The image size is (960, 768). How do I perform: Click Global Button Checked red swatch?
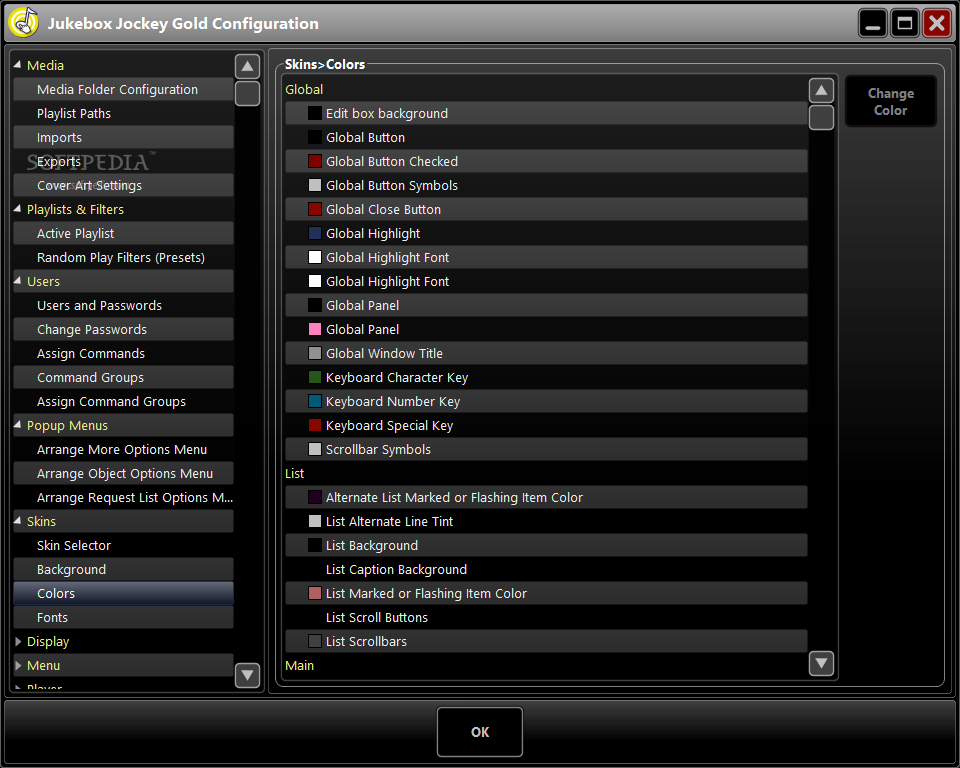(314, 161)
